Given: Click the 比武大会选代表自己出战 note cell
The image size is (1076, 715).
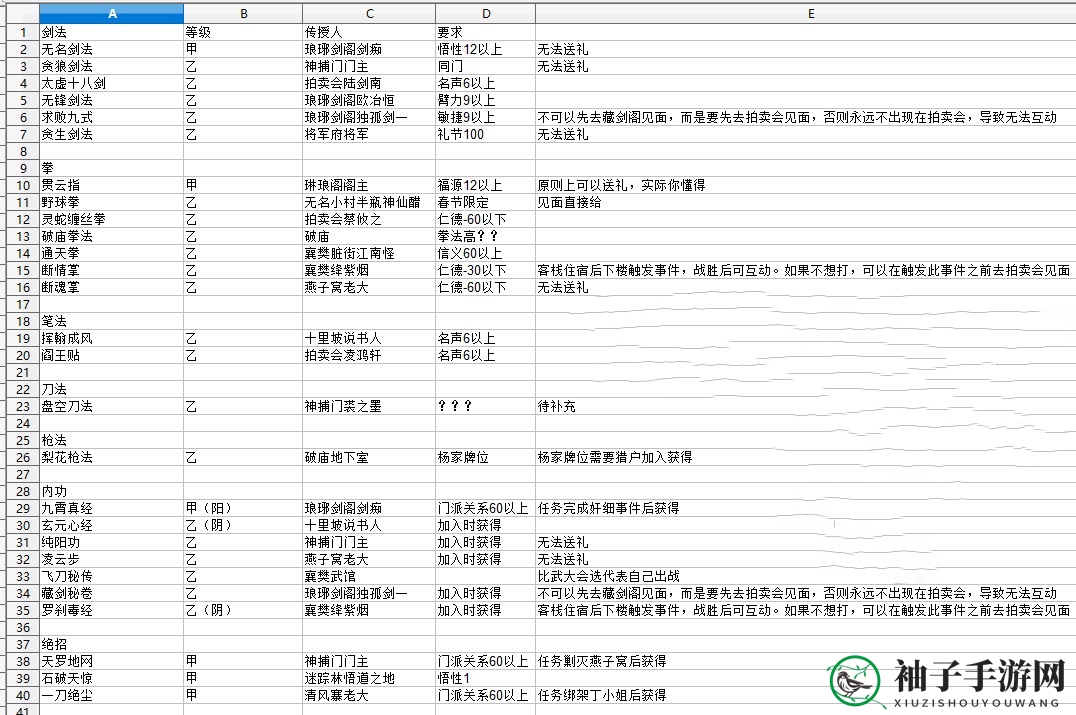Looking at the screenshot, I should coord(806,576).
